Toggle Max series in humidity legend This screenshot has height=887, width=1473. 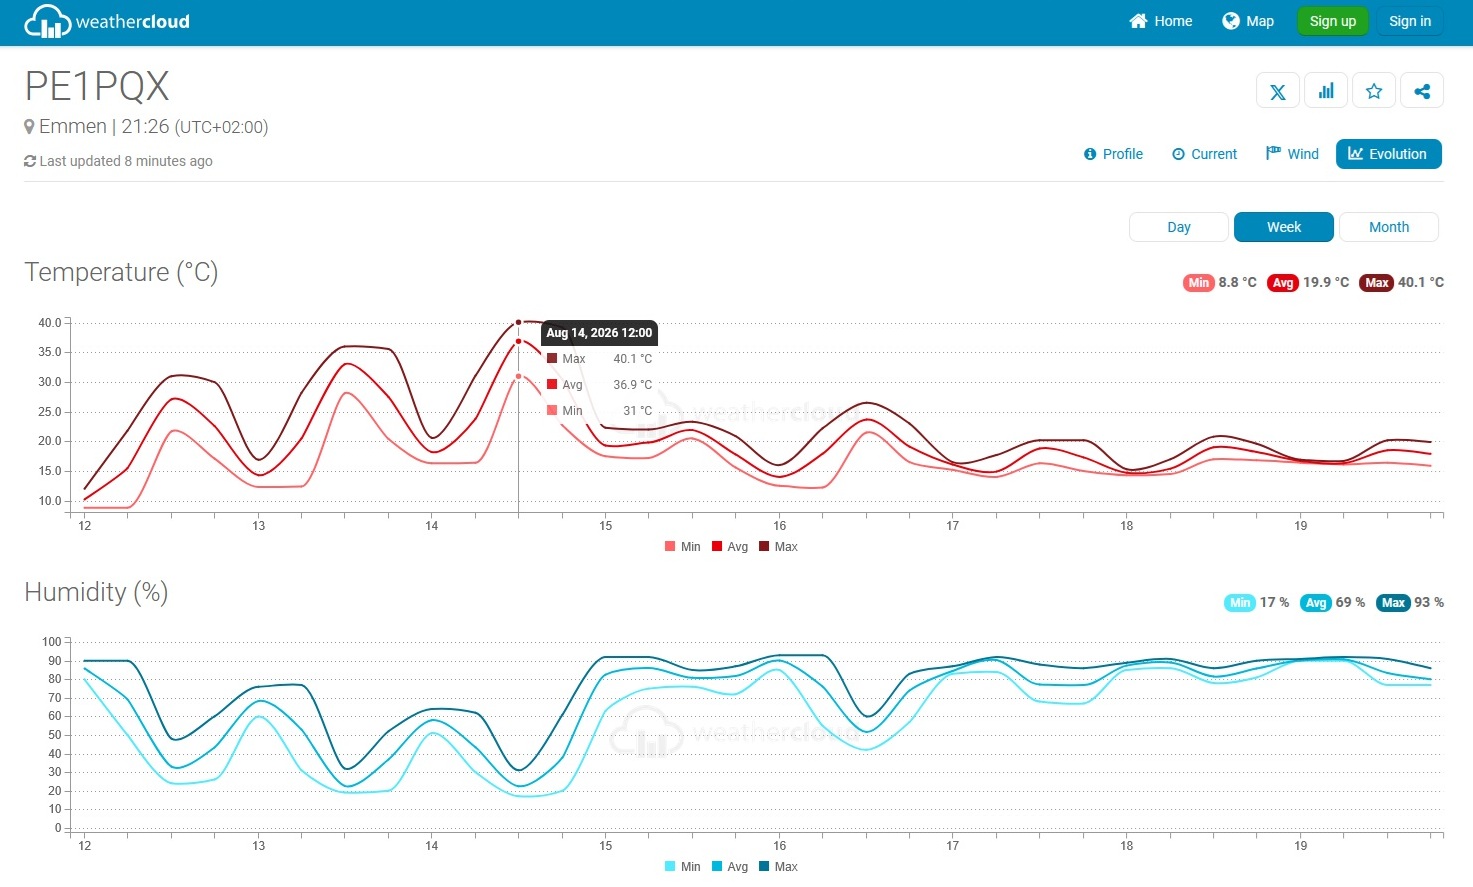(778, 867)
